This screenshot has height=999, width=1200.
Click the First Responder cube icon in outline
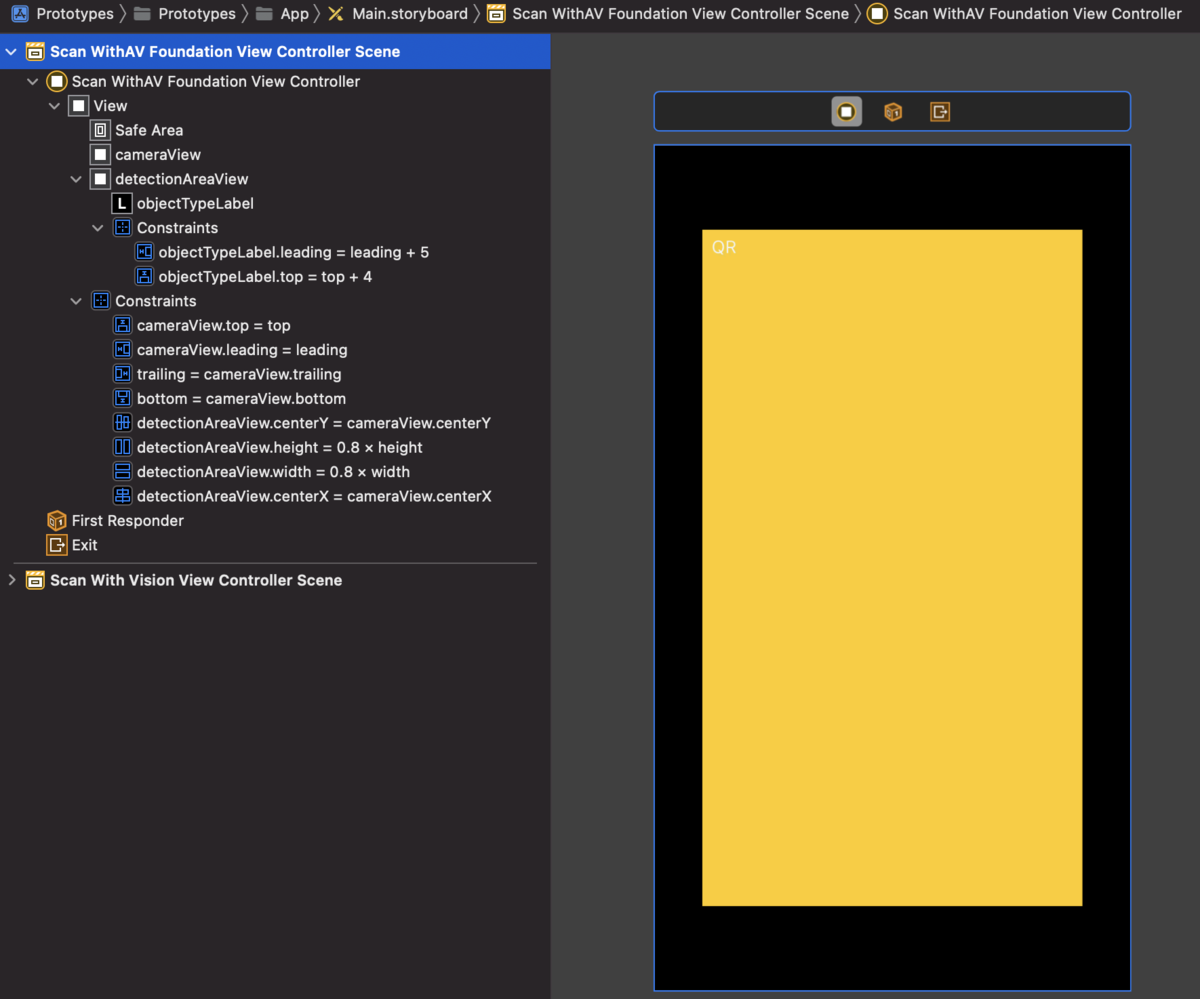[x=57, y=521]
